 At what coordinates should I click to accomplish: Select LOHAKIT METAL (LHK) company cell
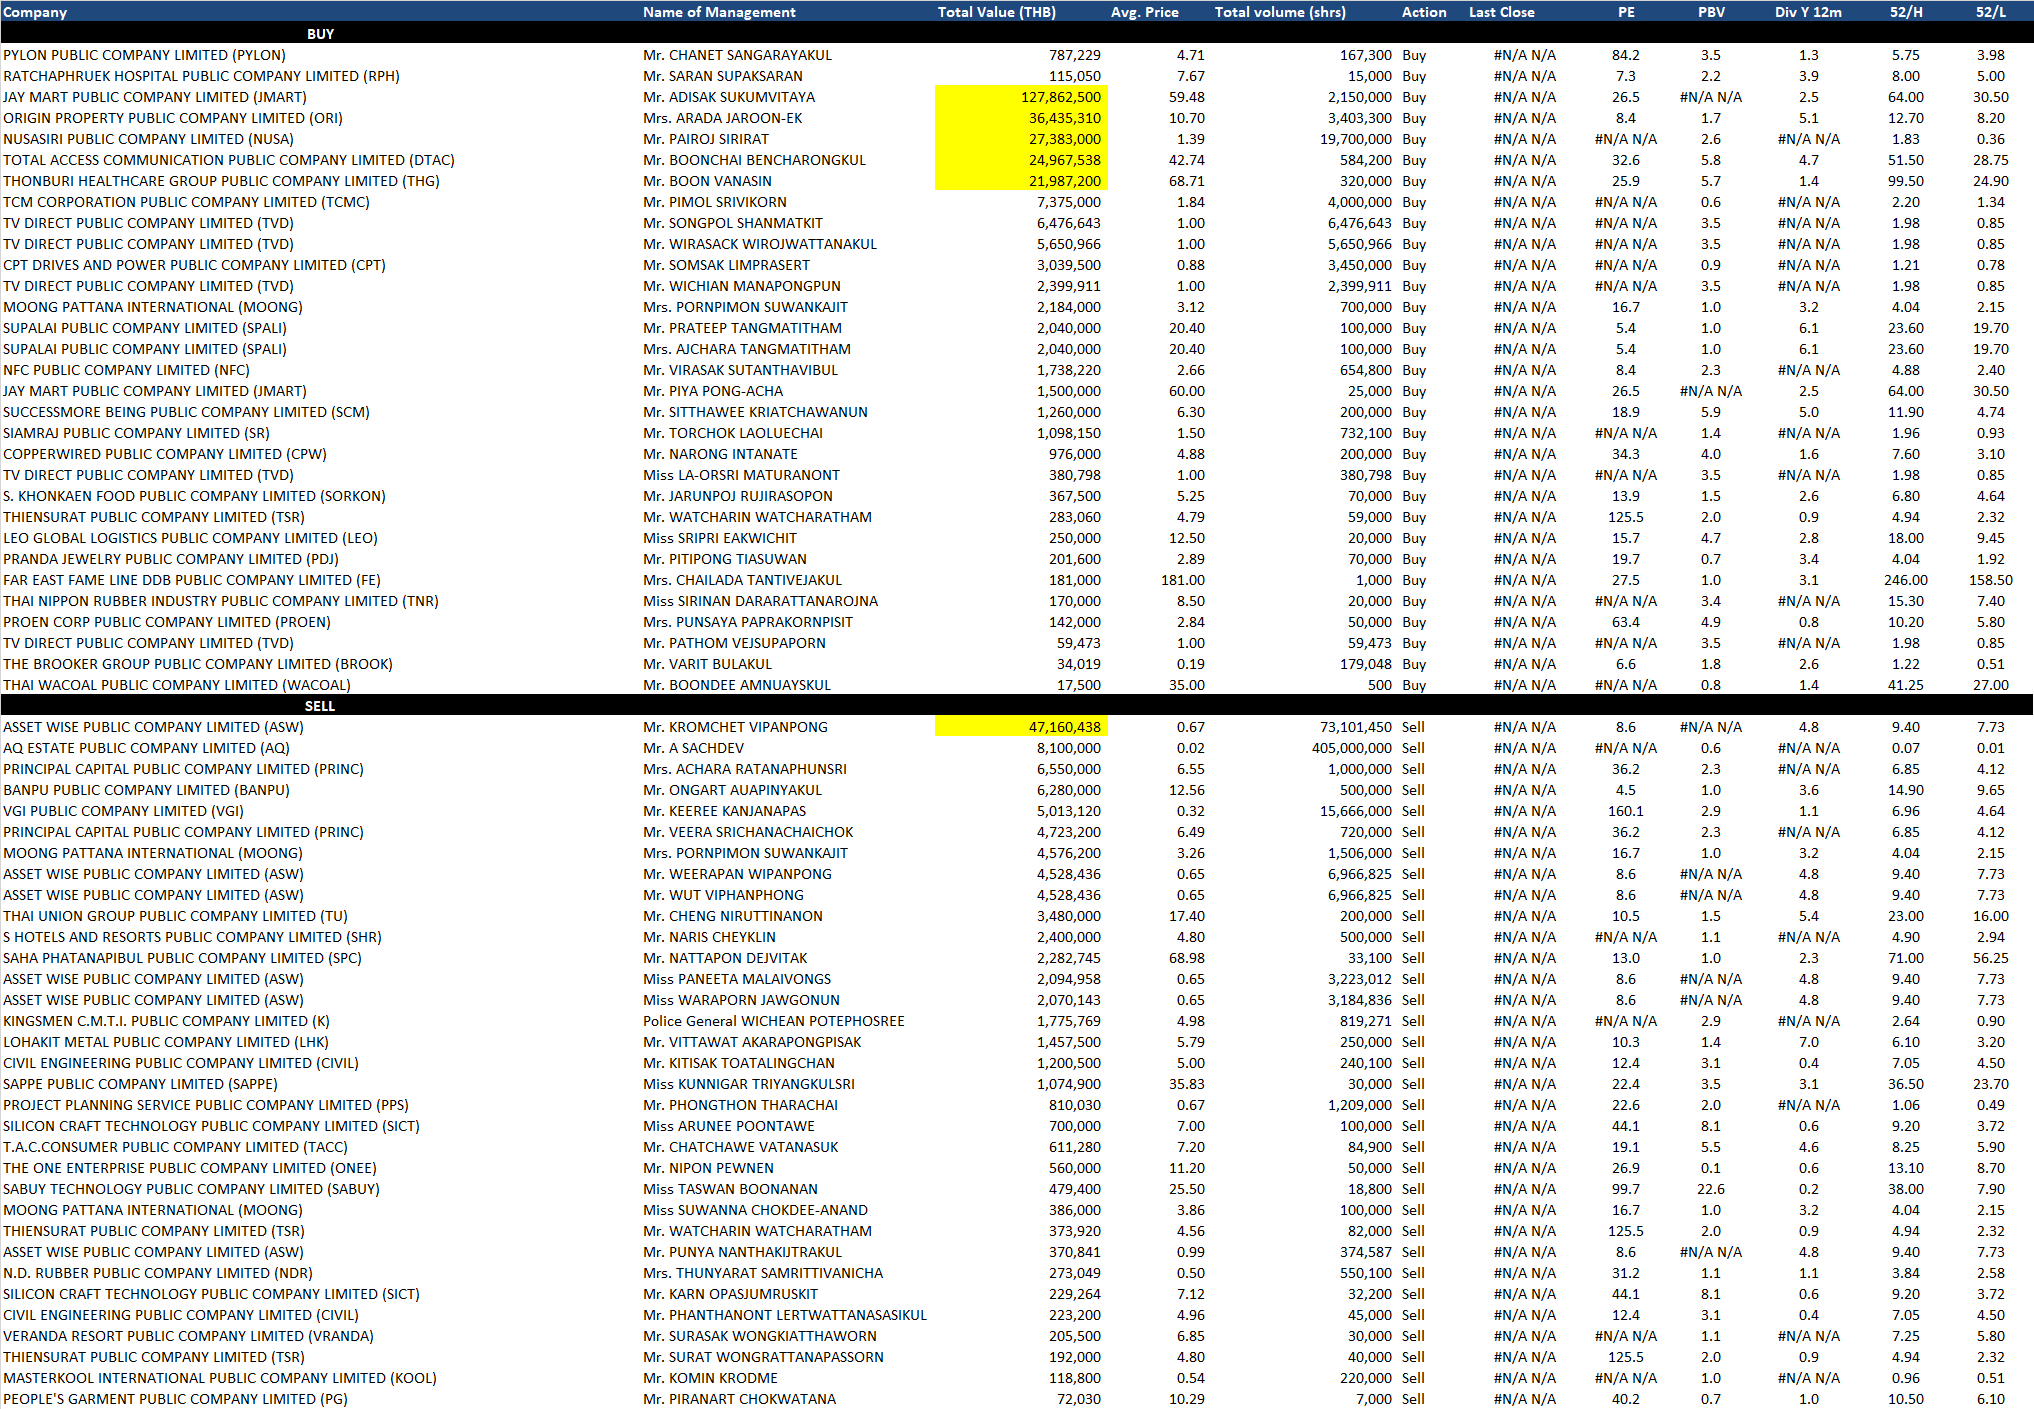coord(166,1042)
